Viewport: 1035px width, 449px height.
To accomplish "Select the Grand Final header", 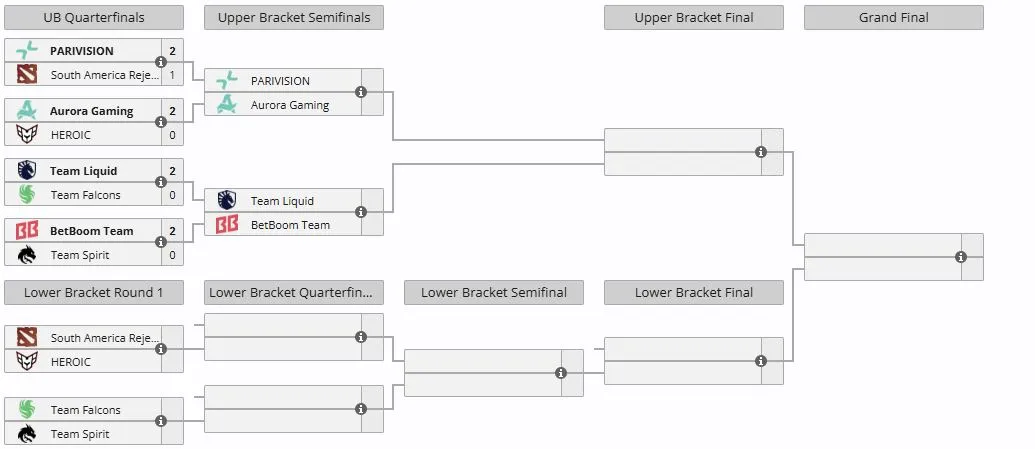I will tap(894, 18).
